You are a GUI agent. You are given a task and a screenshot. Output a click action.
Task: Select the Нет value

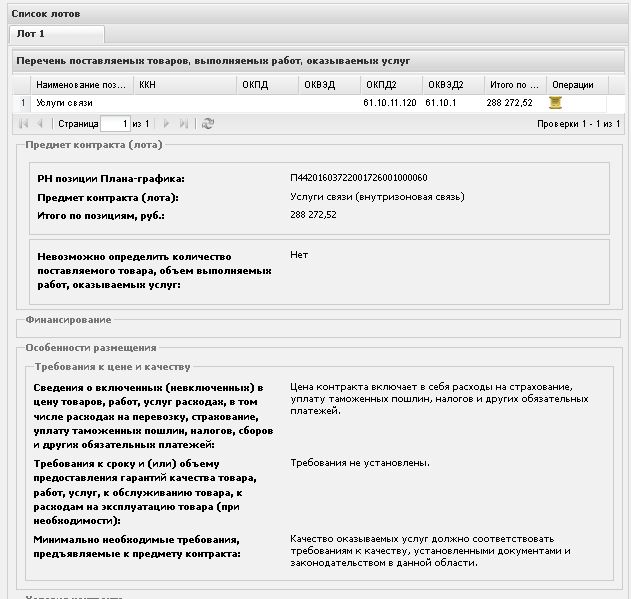click(x=299, y=255)
